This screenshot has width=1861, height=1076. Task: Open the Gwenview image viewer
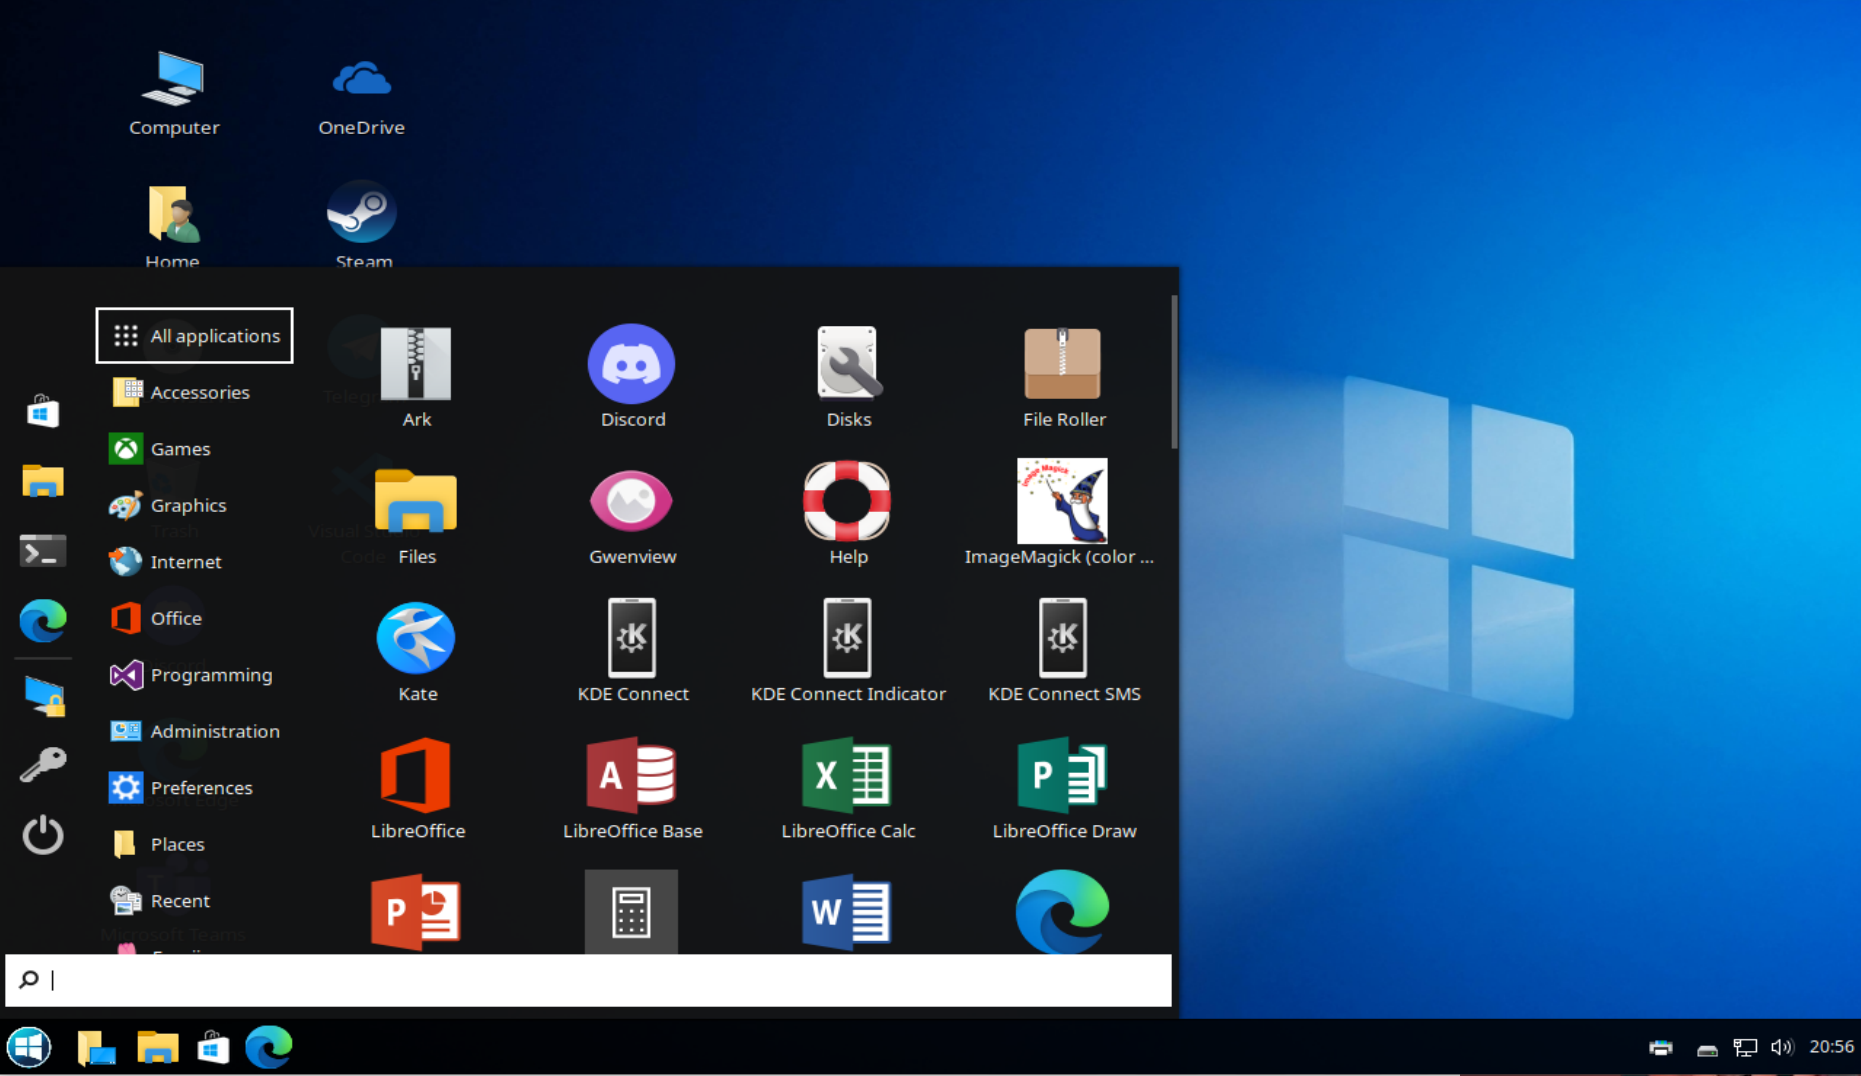click(x=631, y=514)
